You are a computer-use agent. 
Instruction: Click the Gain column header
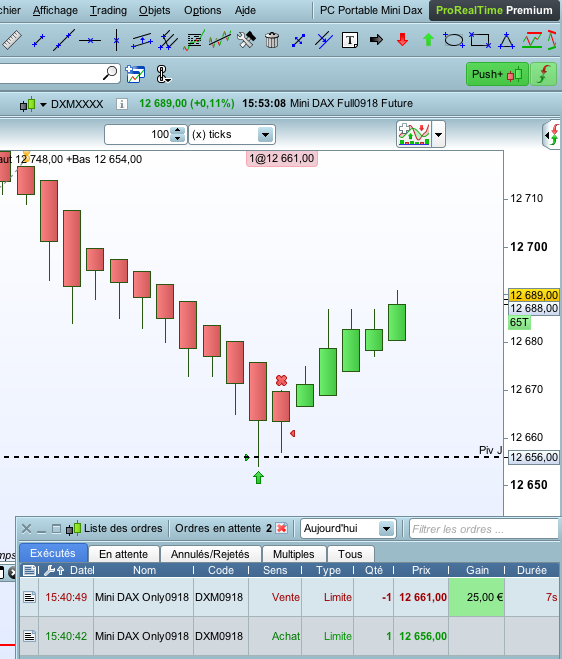[477, 570]
